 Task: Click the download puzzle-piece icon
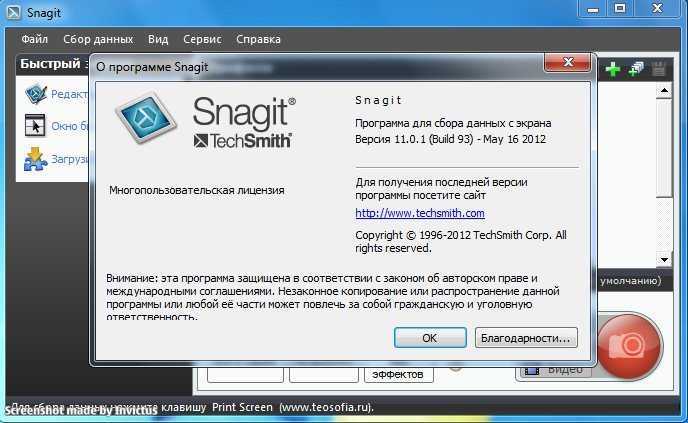point(35,159)
